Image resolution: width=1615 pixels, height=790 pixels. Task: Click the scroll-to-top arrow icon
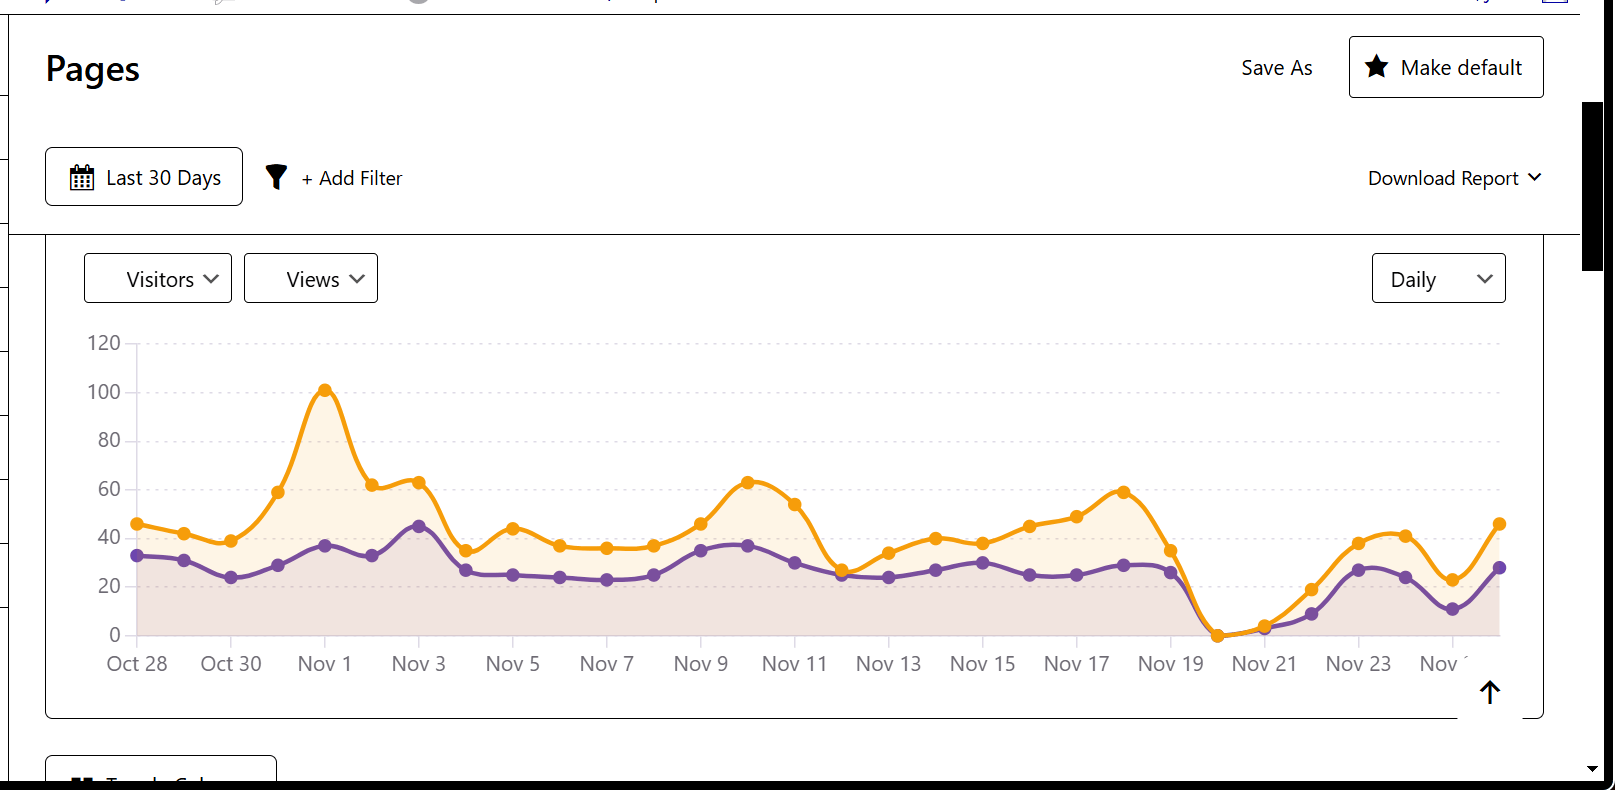point(1489,691)
